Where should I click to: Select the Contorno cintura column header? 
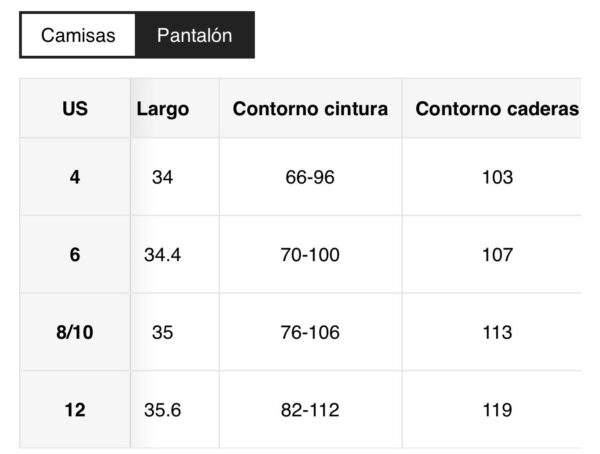point(310,108)
